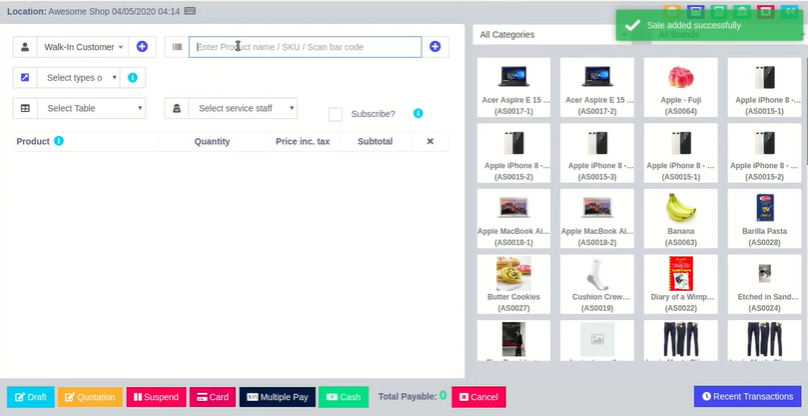This screenshot has height=416, width=808.
Task: Click the info icon next to Subscribe
Action: (418, 114)
